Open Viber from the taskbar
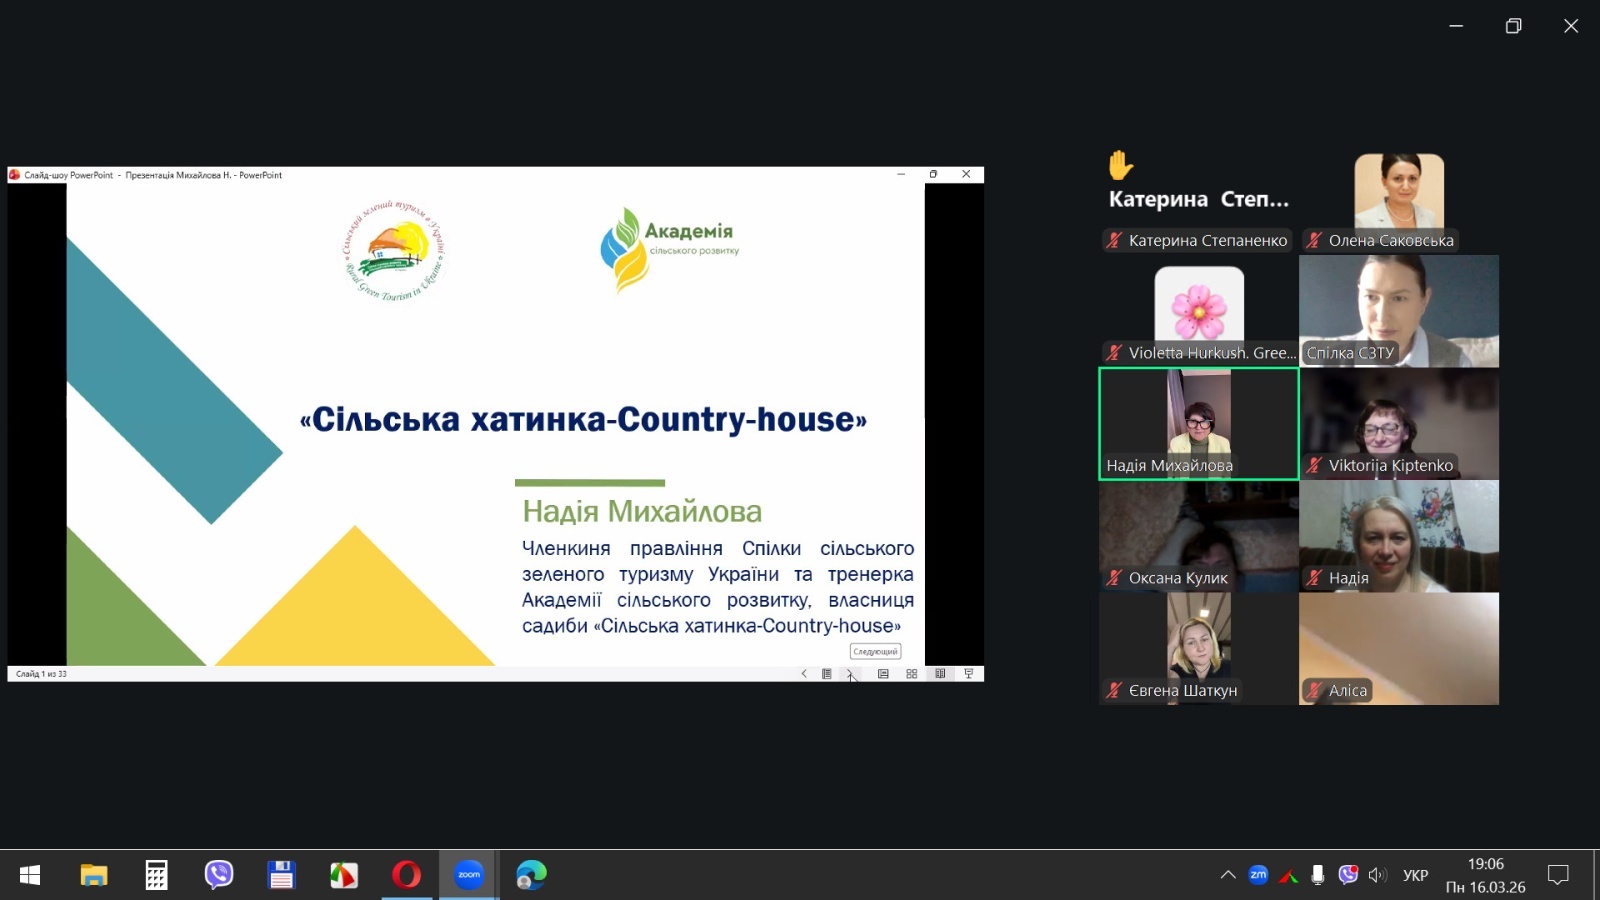Screen dimensions: 1600x900 [218, 875]
